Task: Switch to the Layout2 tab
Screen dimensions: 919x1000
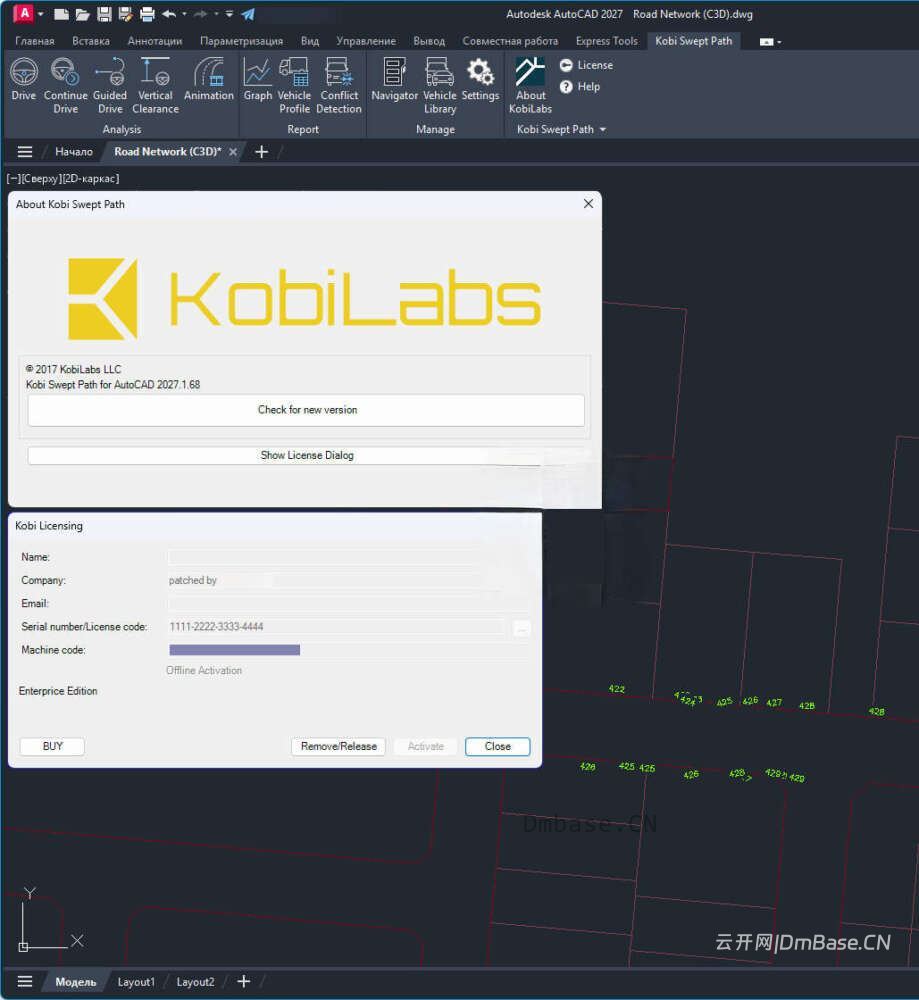Action: (x=195, y=982)
